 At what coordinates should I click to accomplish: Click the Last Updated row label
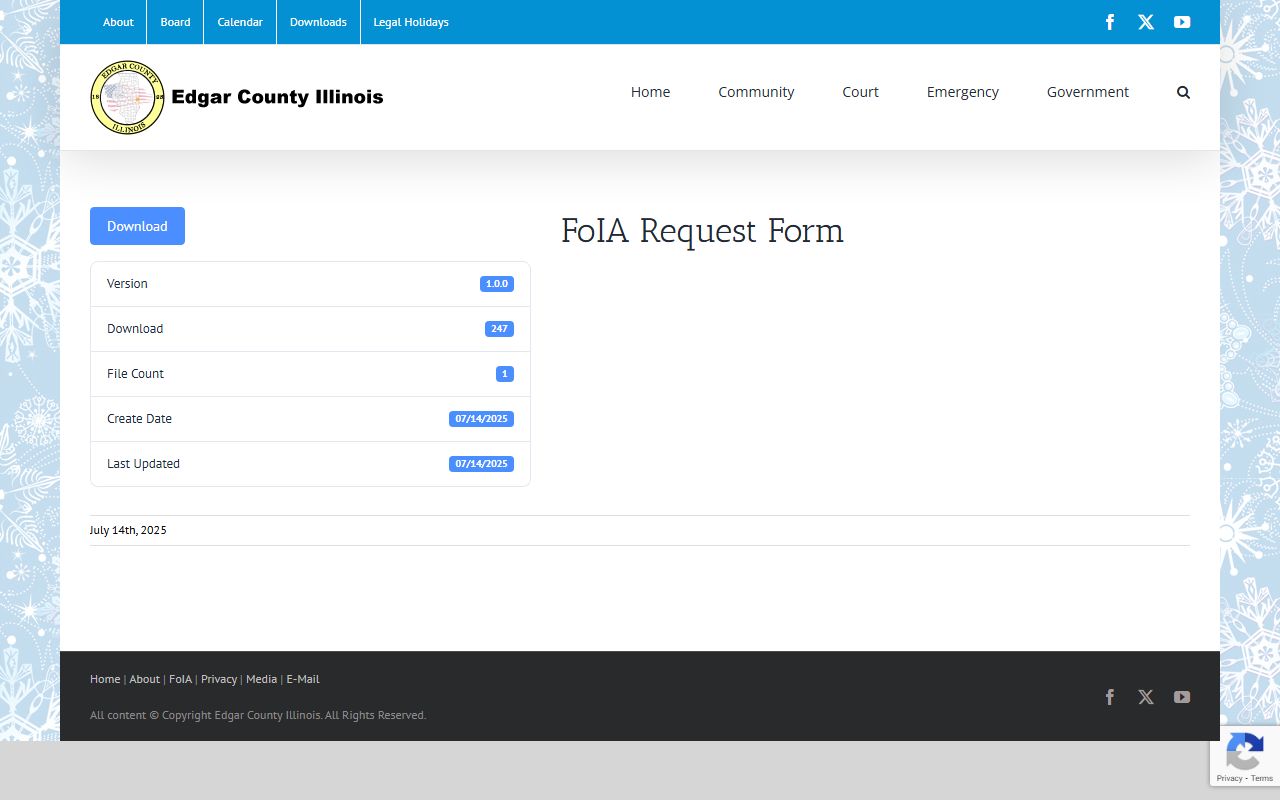tap(143, 464)
